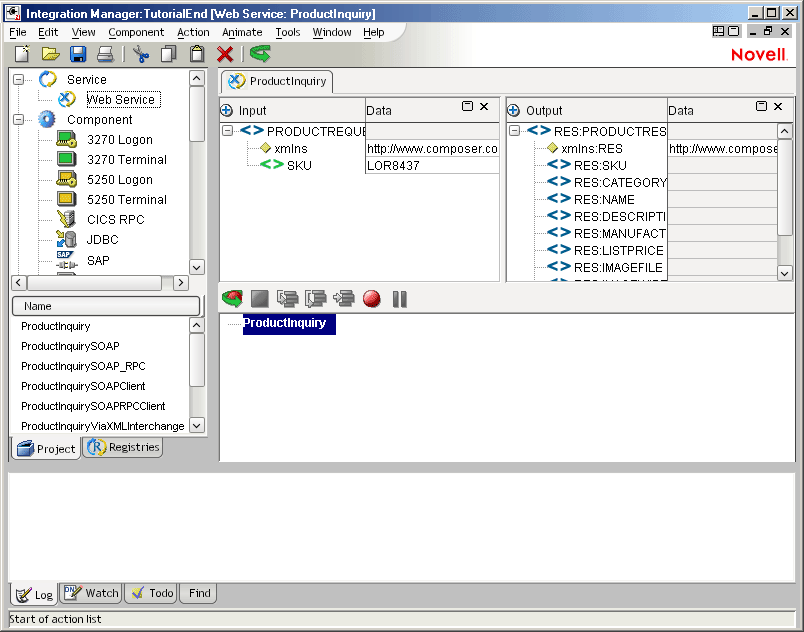804x632 pixels.
Task: Click the New document toolbar icon
Action: (x=22, y=54)
